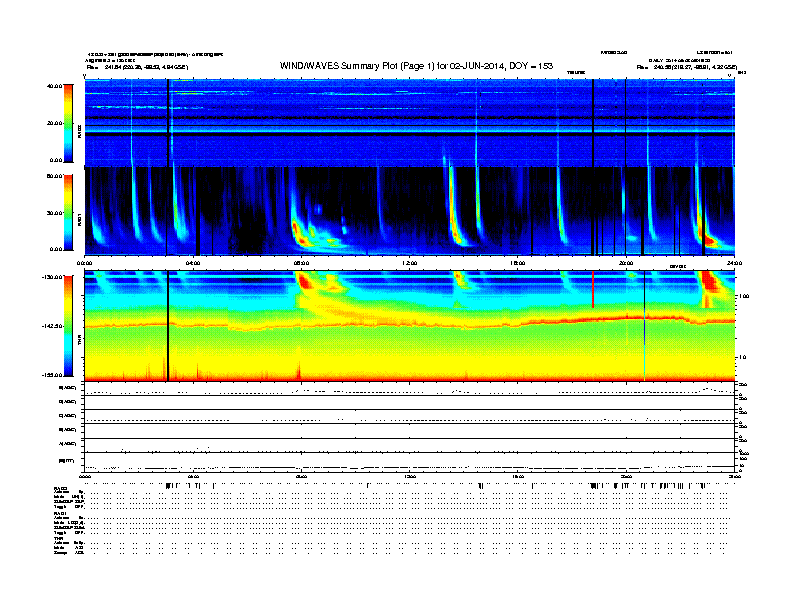
Task: Click the 100 label on TNR right axis
Action: [x=744, y=296]
